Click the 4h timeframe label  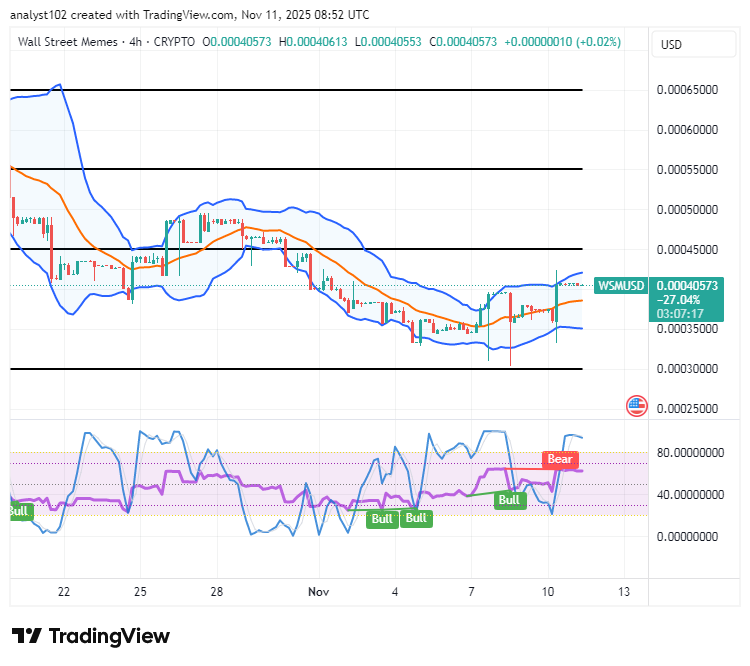(x=135, y=42)
